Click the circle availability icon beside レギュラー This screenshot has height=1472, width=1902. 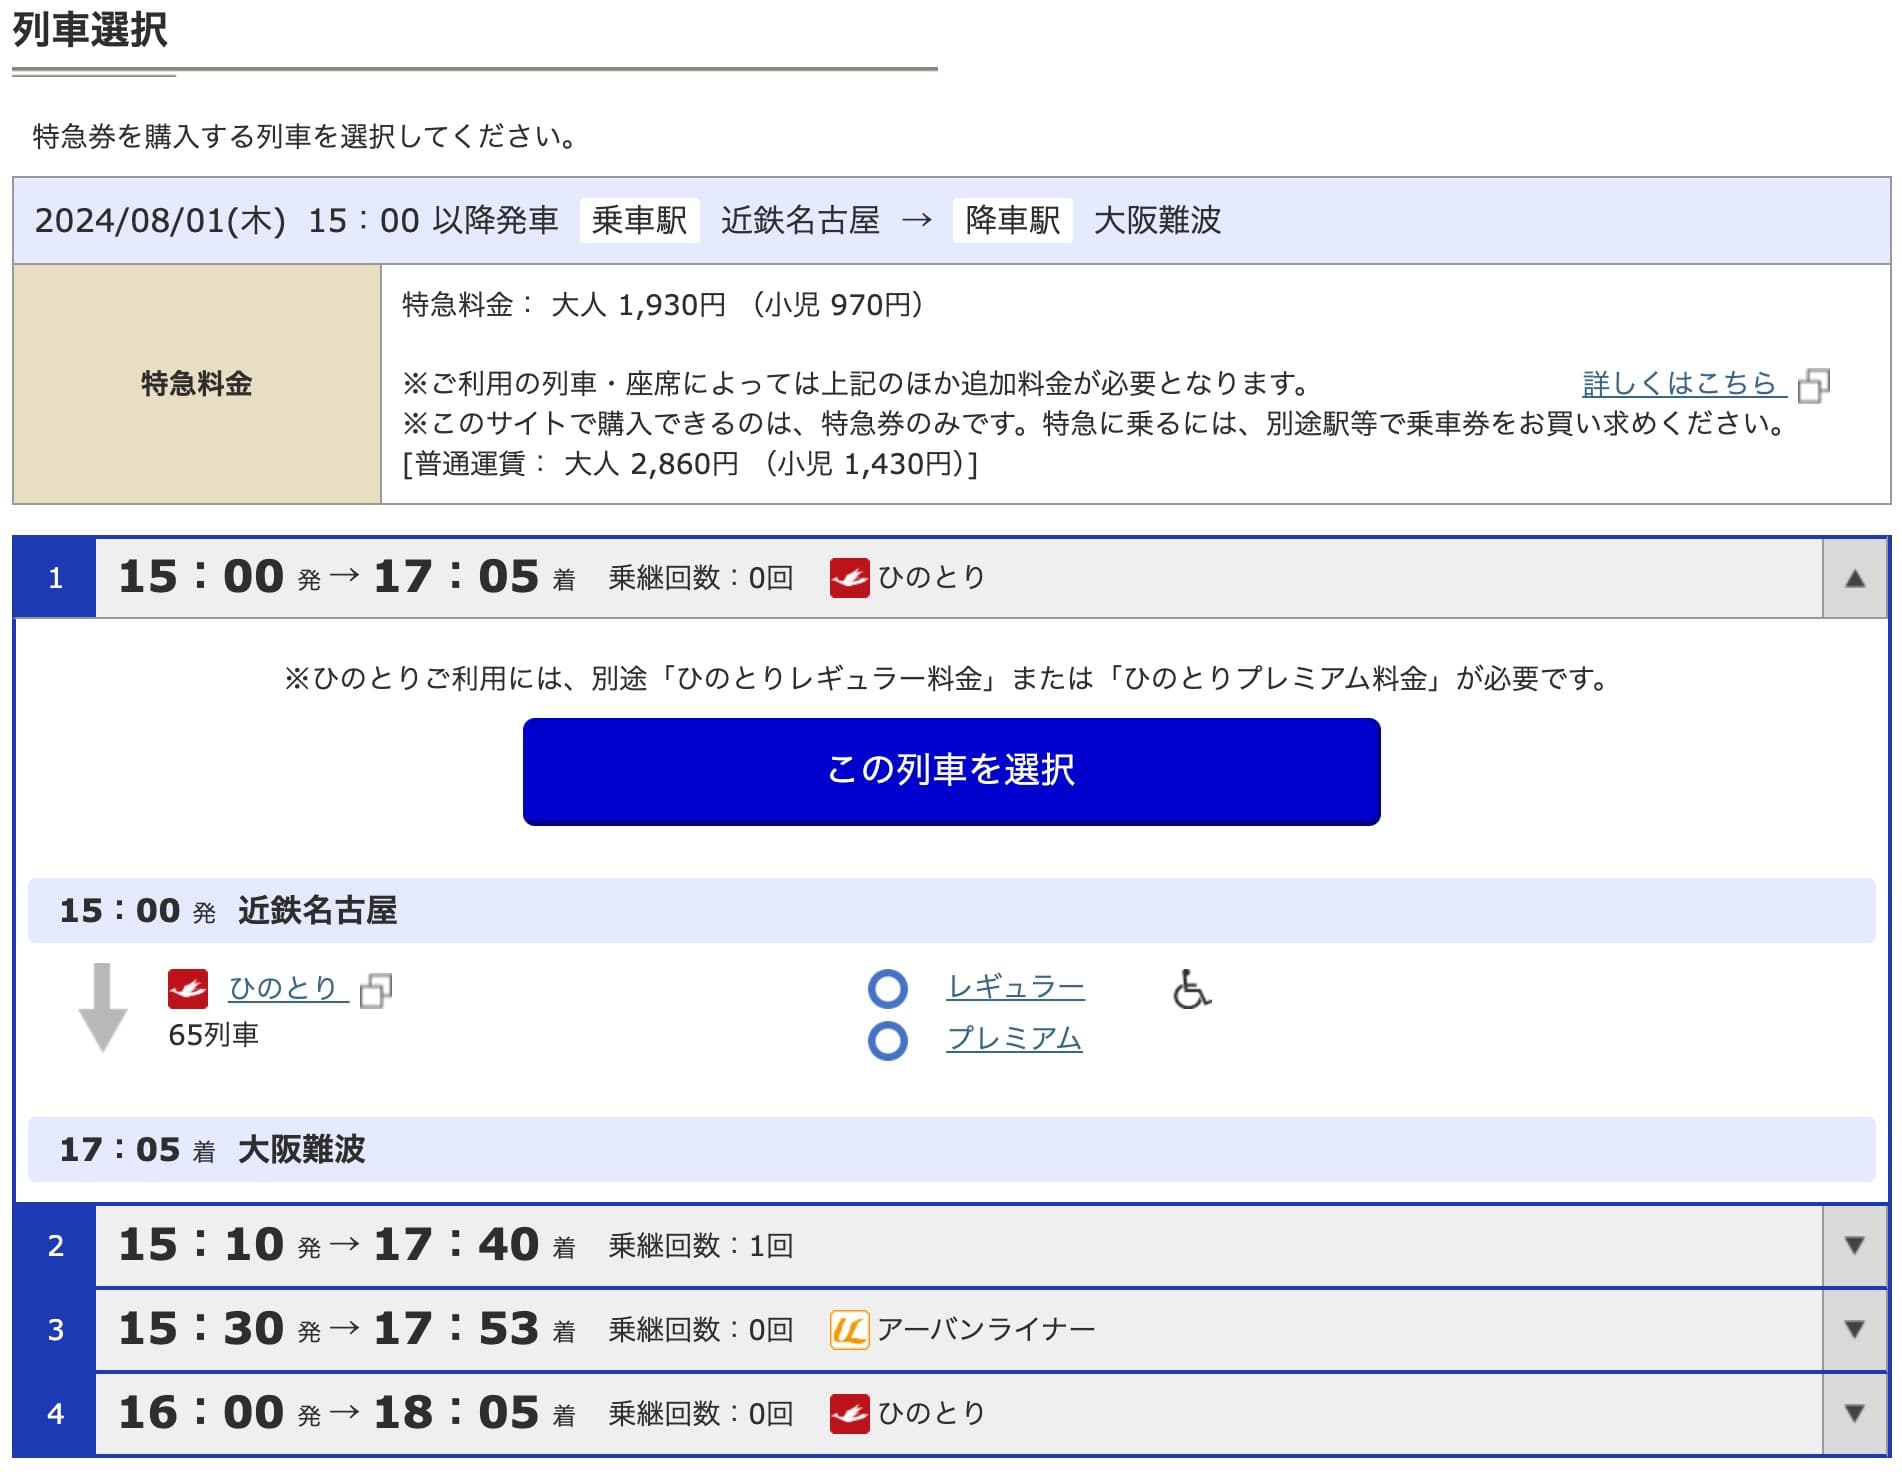(888, 989)
